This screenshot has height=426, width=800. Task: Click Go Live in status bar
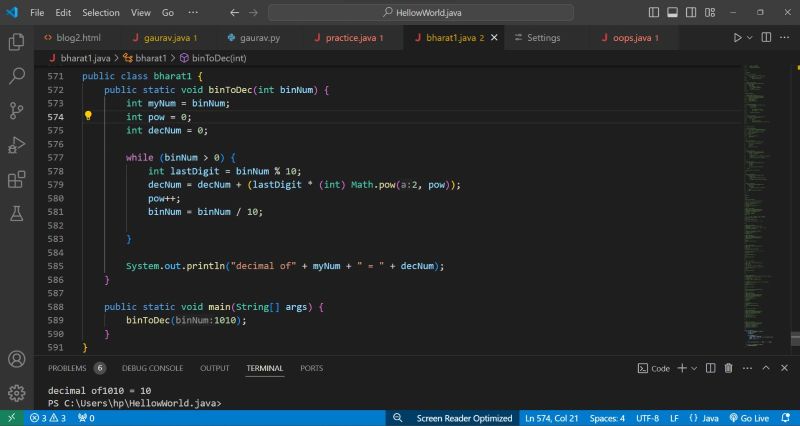tap(749, 418)
